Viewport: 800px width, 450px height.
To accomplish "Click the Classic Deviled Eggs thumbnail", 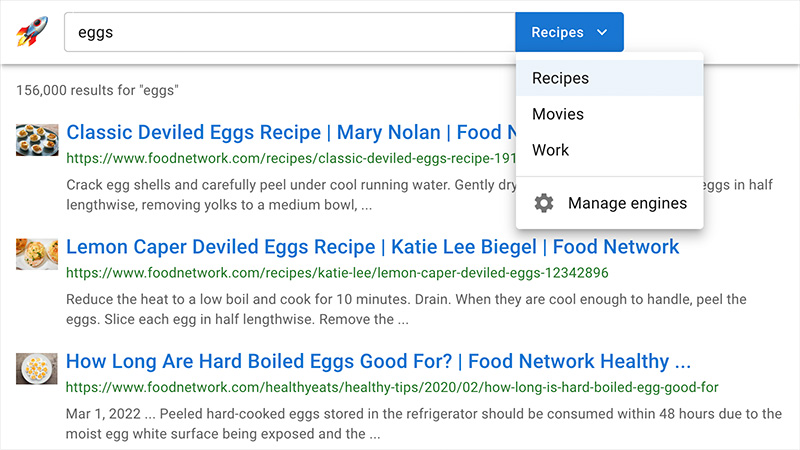I will point(37,140).
